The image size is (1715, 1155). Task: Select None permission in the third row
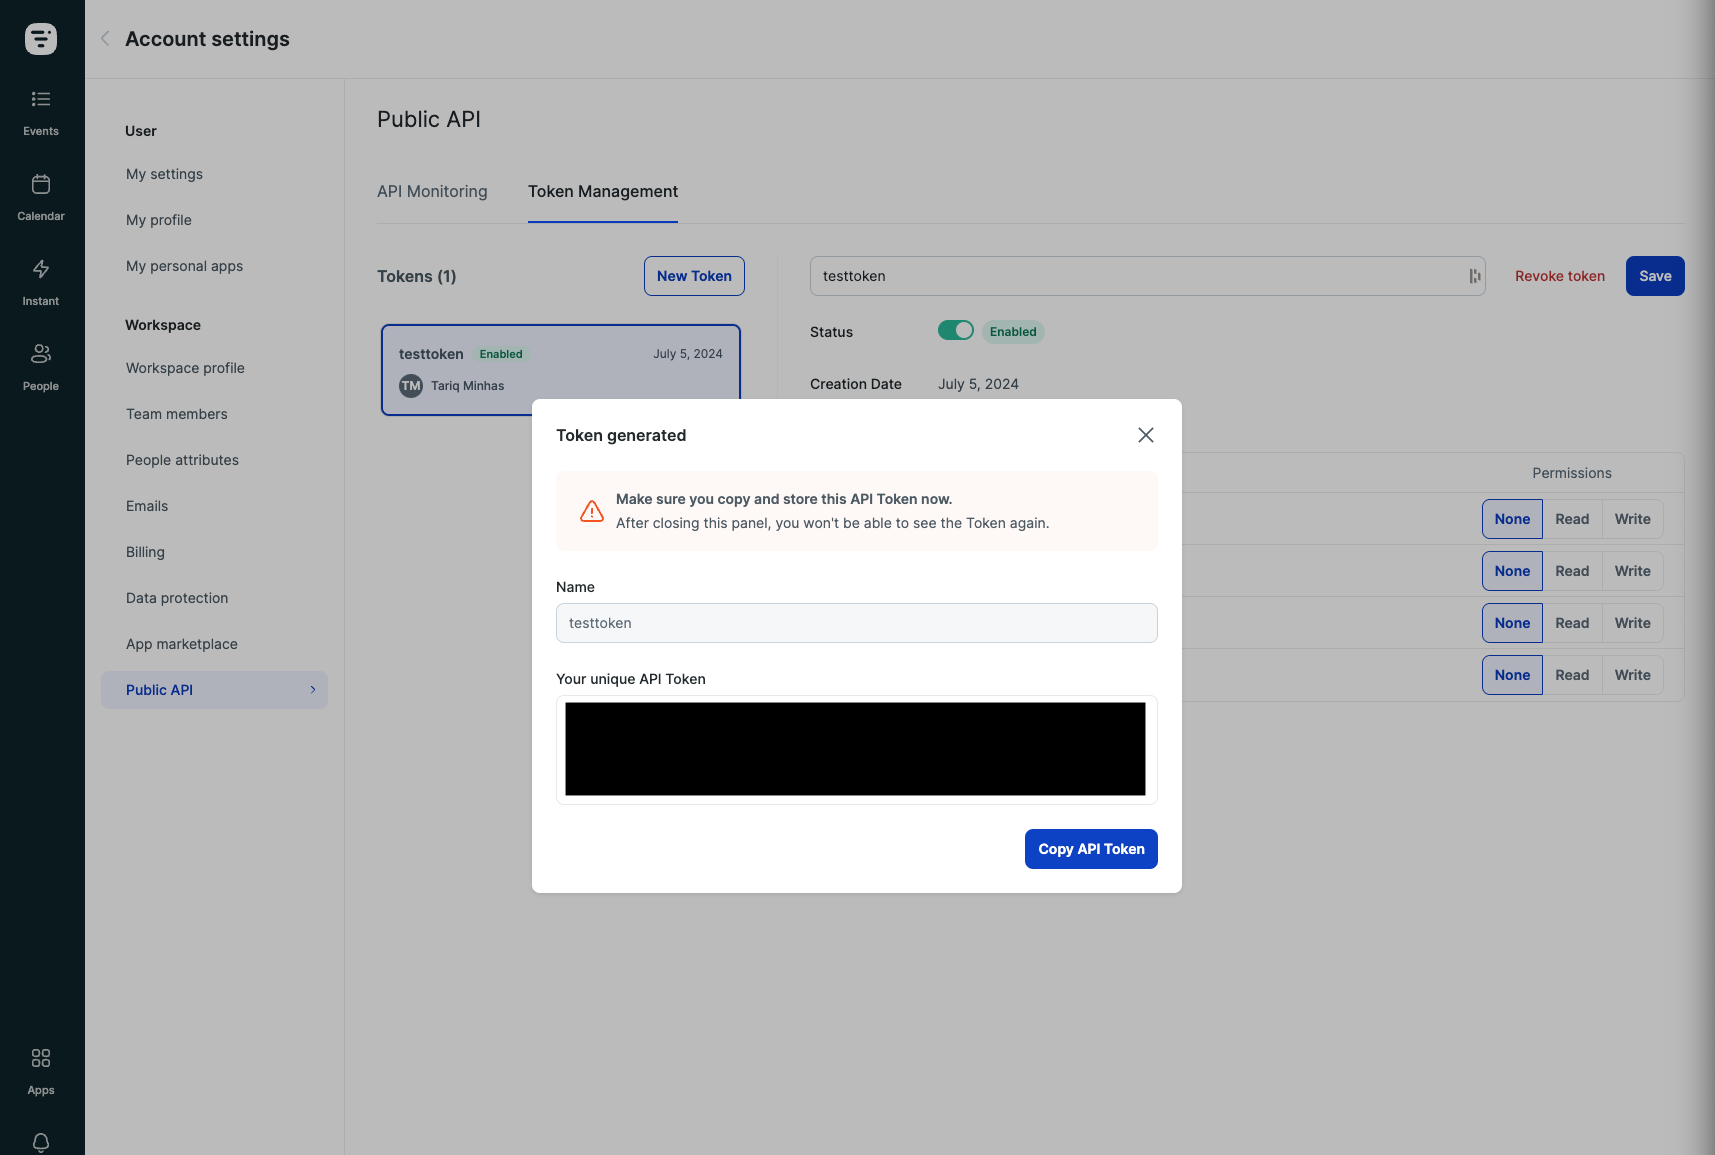[1512, 623]
